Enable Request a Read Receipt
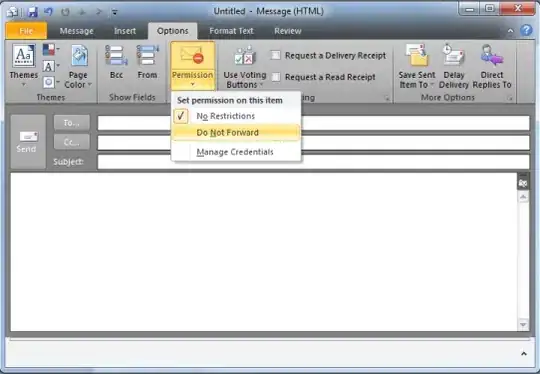This screenshot has height=374, width=540. [x=323, y=77]
